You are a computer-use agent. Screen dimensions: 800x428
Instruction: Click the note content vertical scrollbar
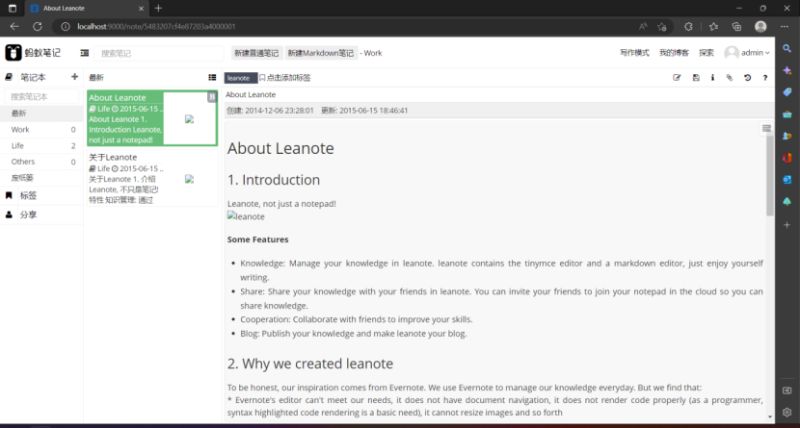coord(769,175)
